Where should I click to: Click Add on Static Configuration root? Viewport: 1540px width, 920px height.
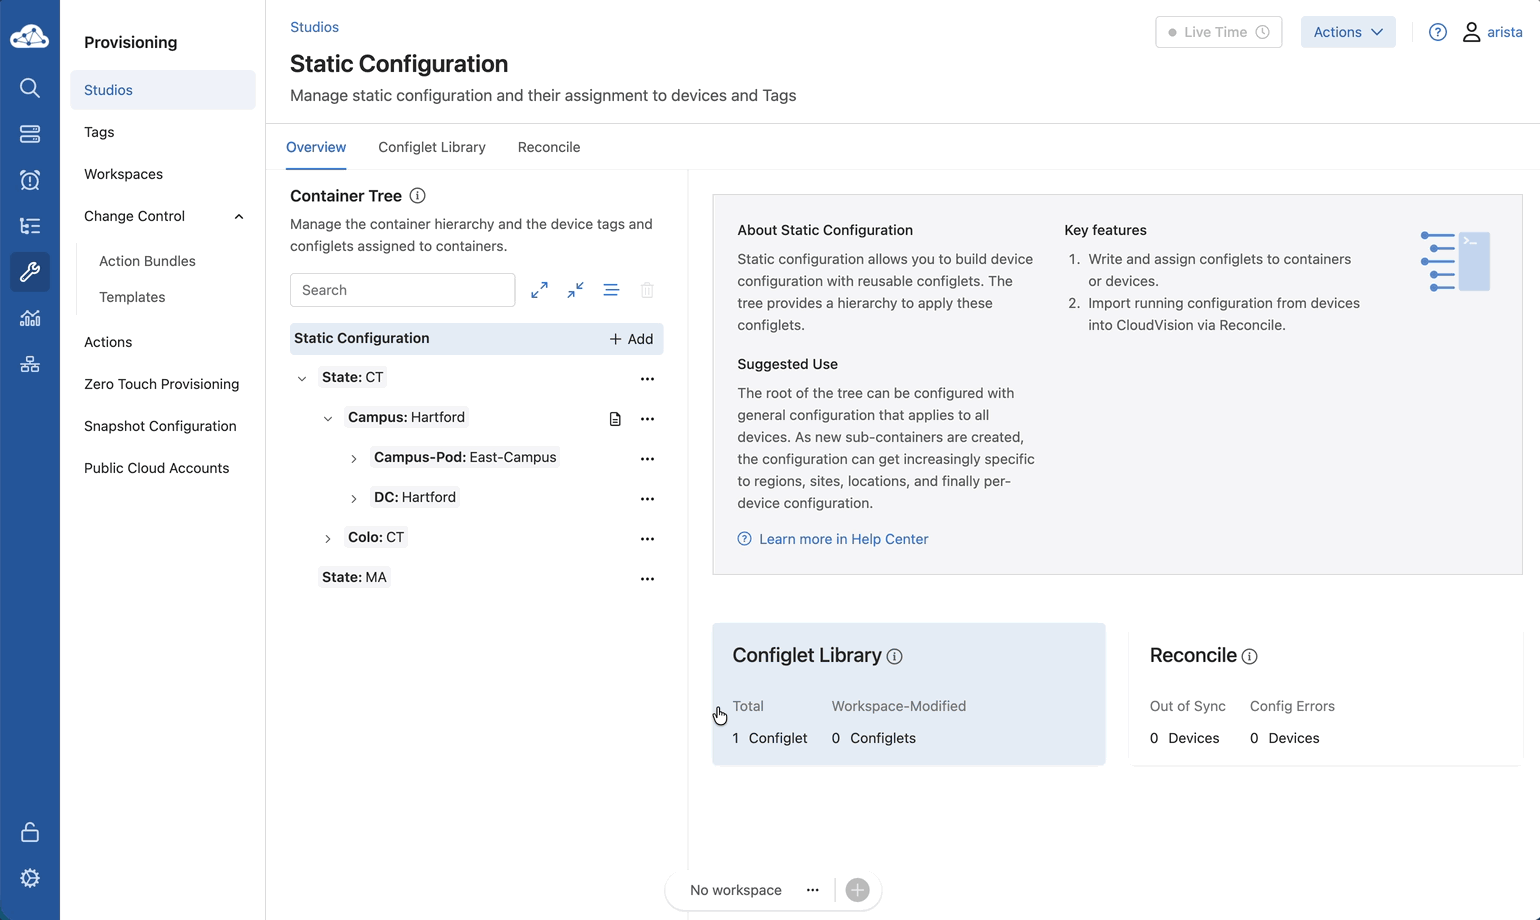tap(631, 339)
